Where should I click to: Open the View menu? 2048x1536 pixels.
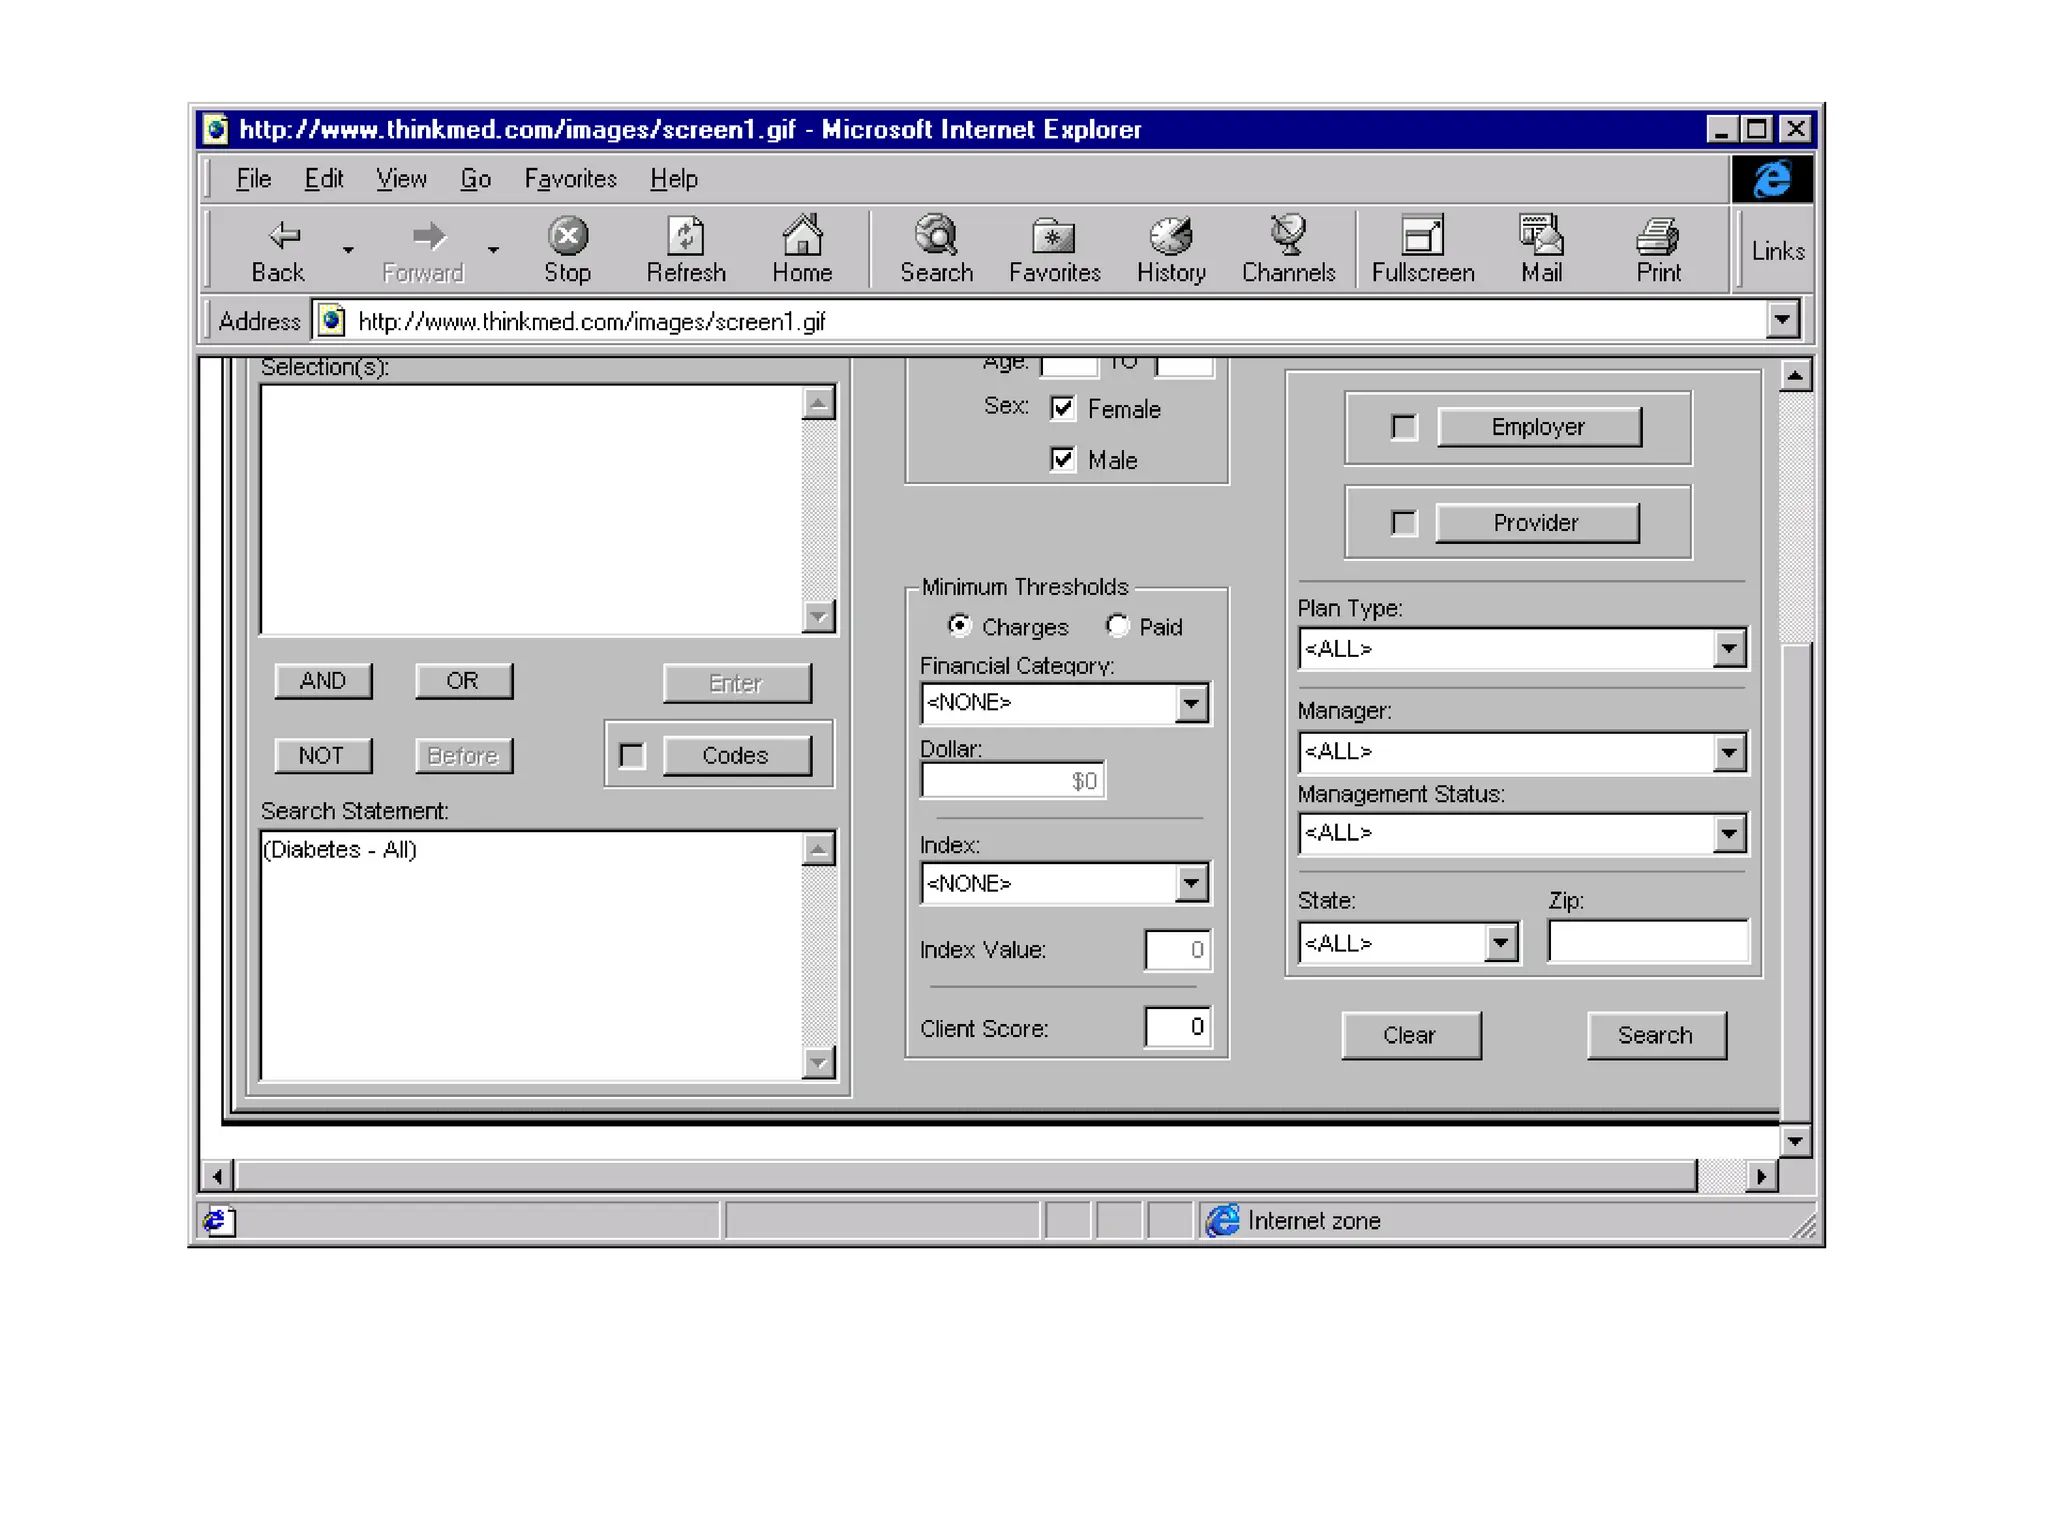tap(401, 179)
